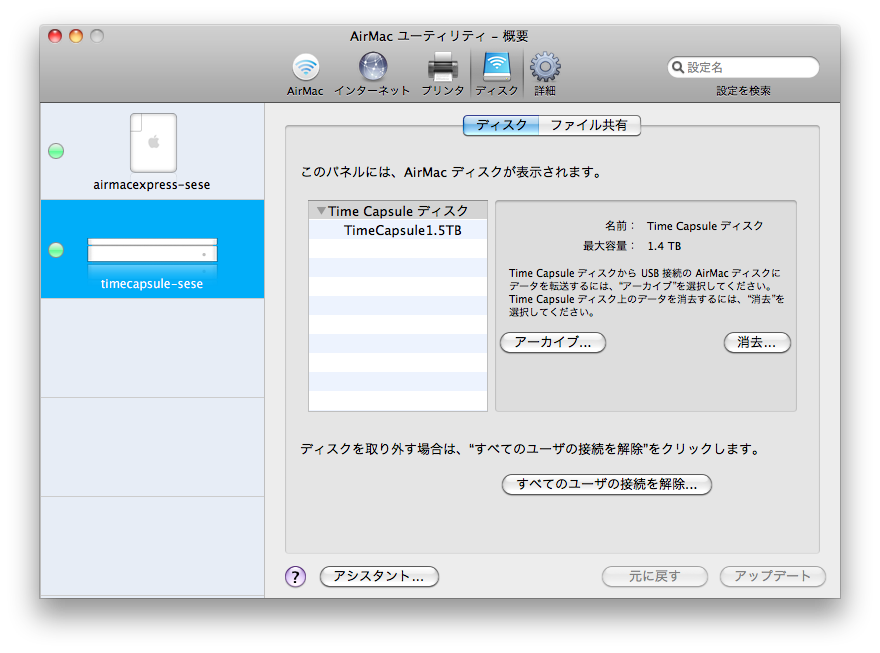Click the timecapsule-sese label
The image size is (880, 653).
(x=152, y=283)
